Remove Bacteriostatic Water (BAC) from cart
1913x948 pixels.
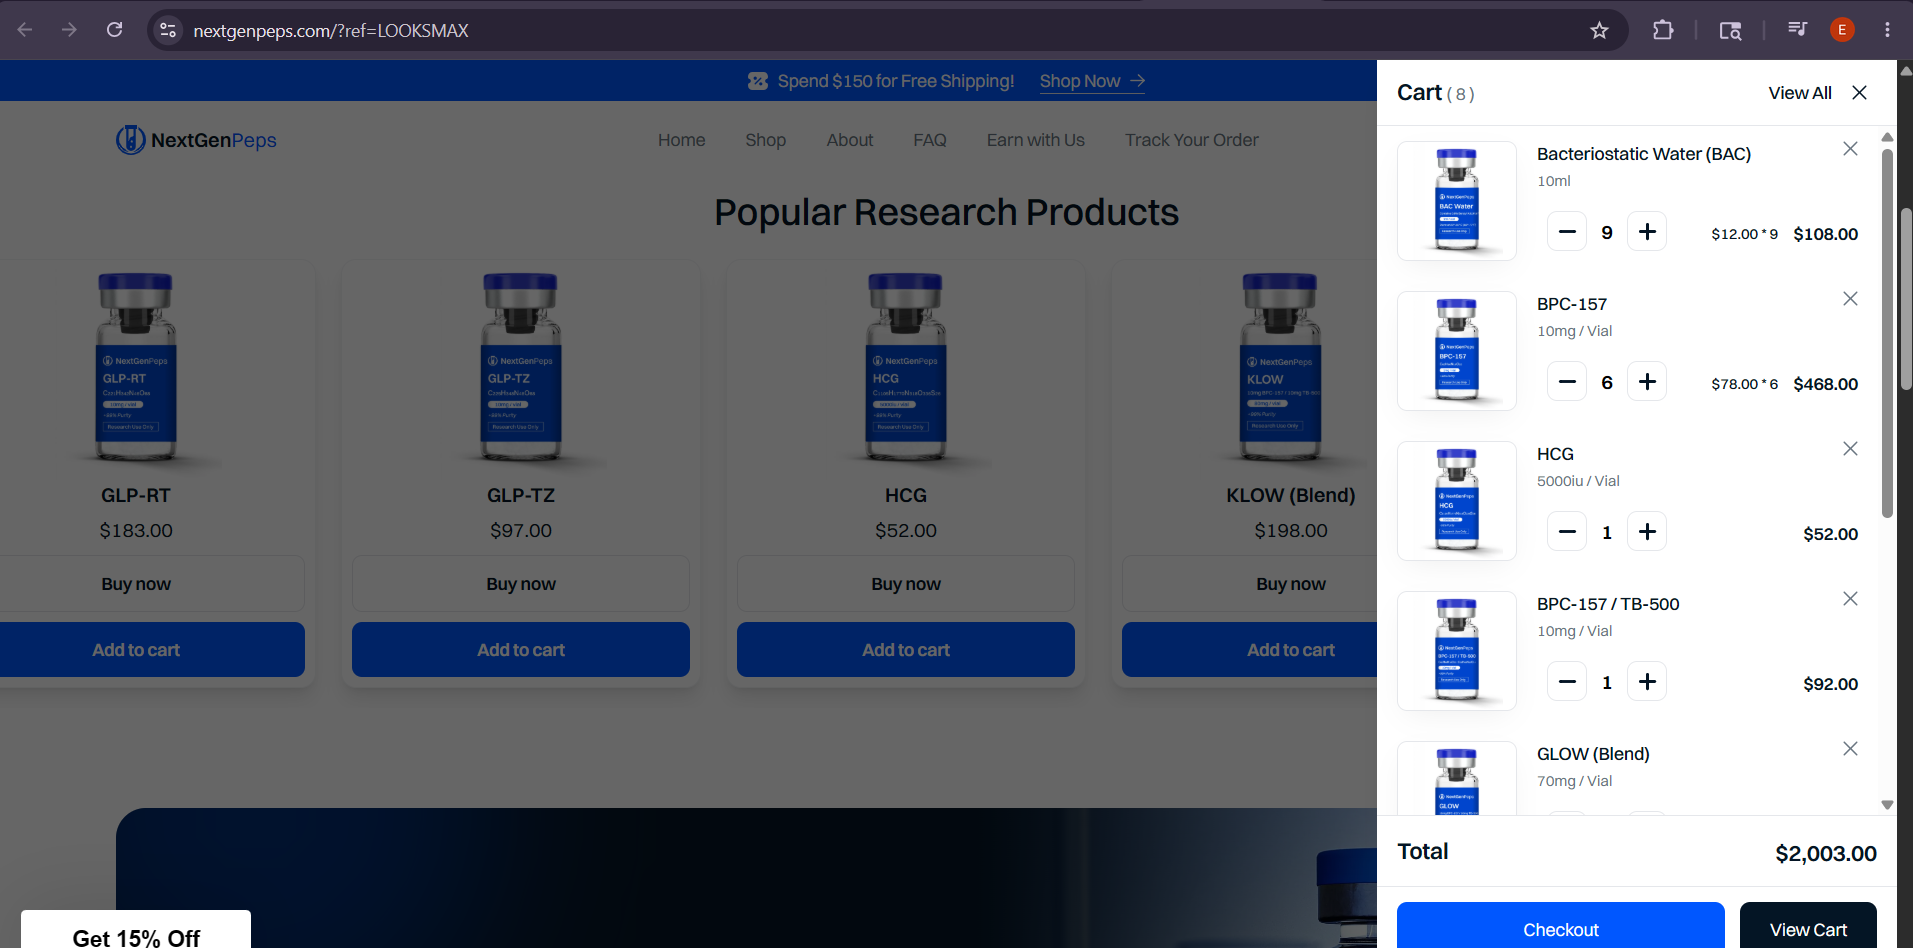1850,149
